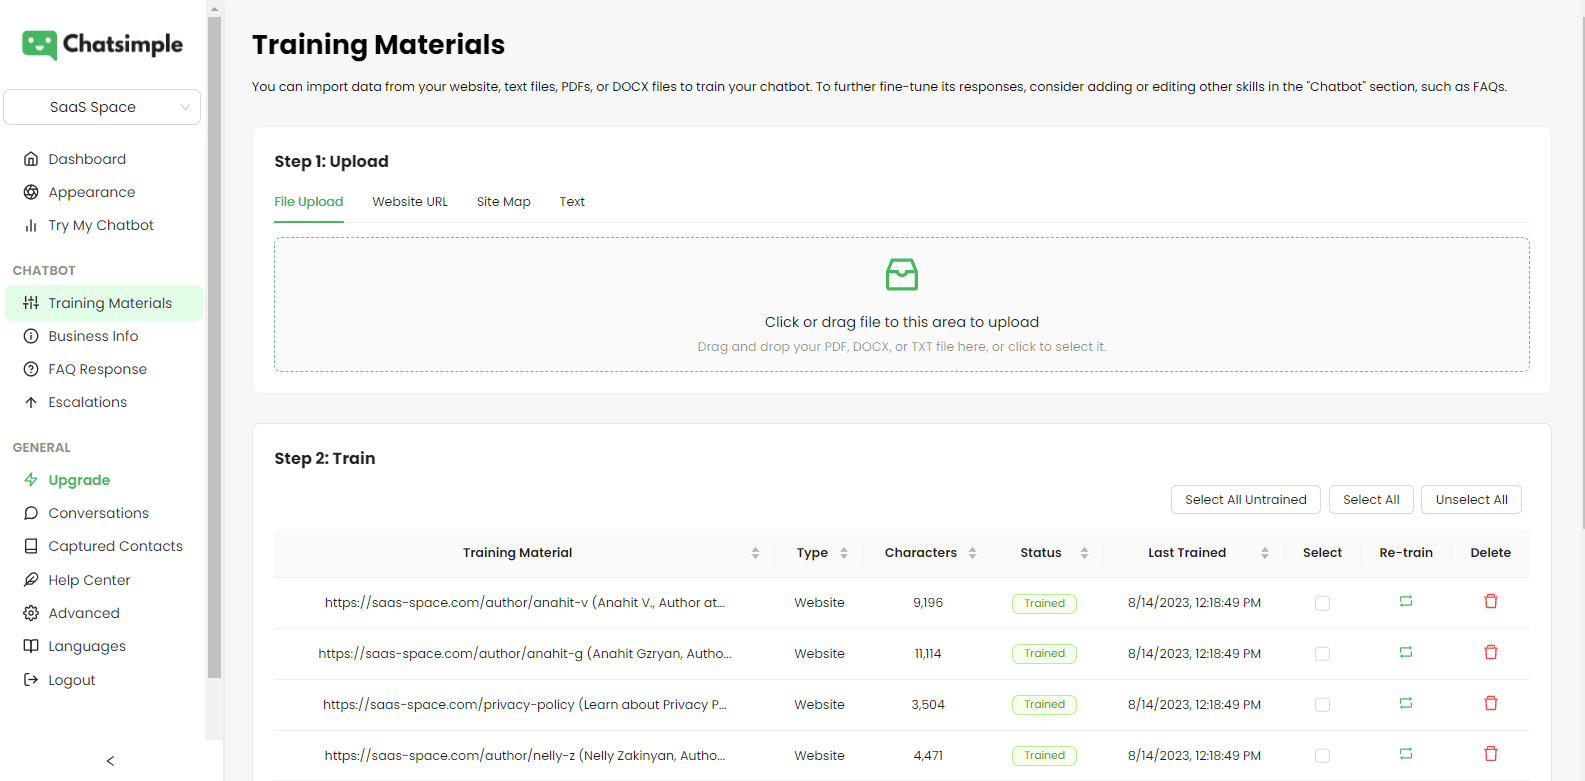Click the Chatsimple logo icon

(39, 45)
